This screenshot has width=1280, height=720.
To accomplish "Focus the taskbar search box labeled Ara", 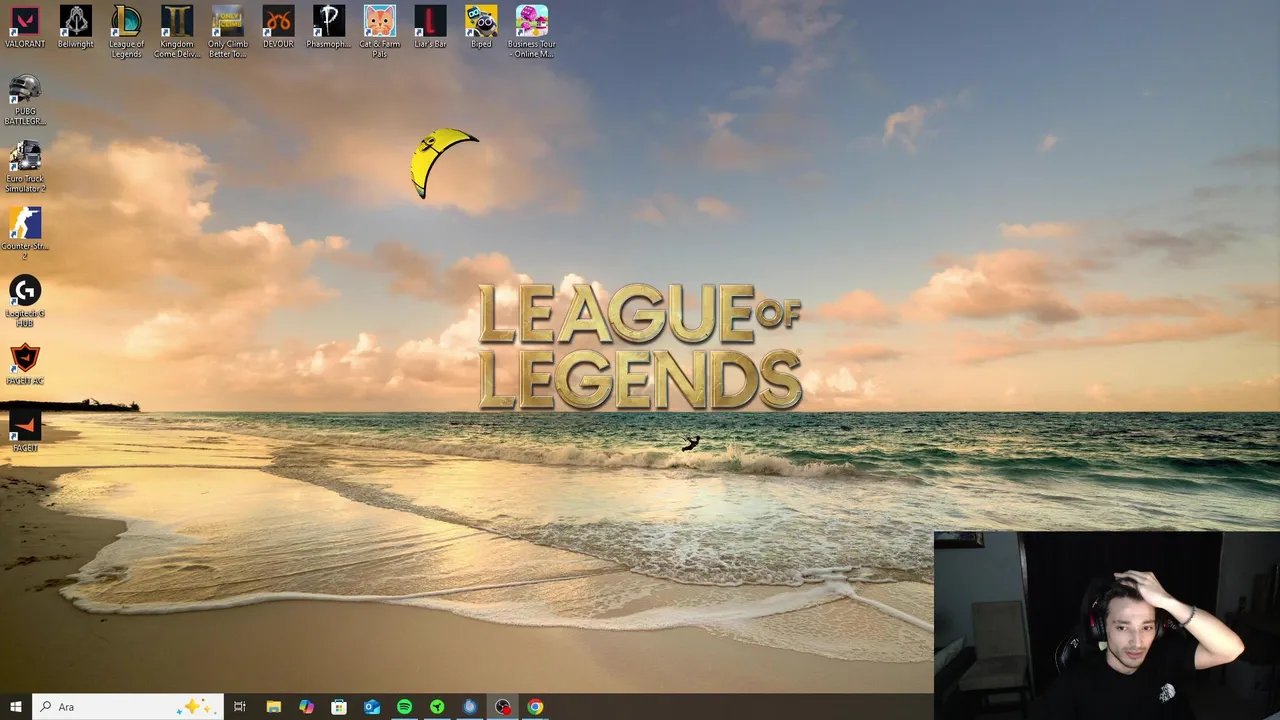I will click(x=127, y=707).
